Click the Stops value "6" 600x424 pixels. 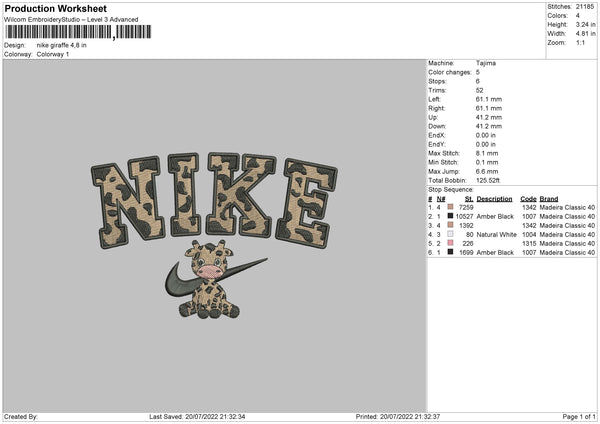(x=478, y=81)
